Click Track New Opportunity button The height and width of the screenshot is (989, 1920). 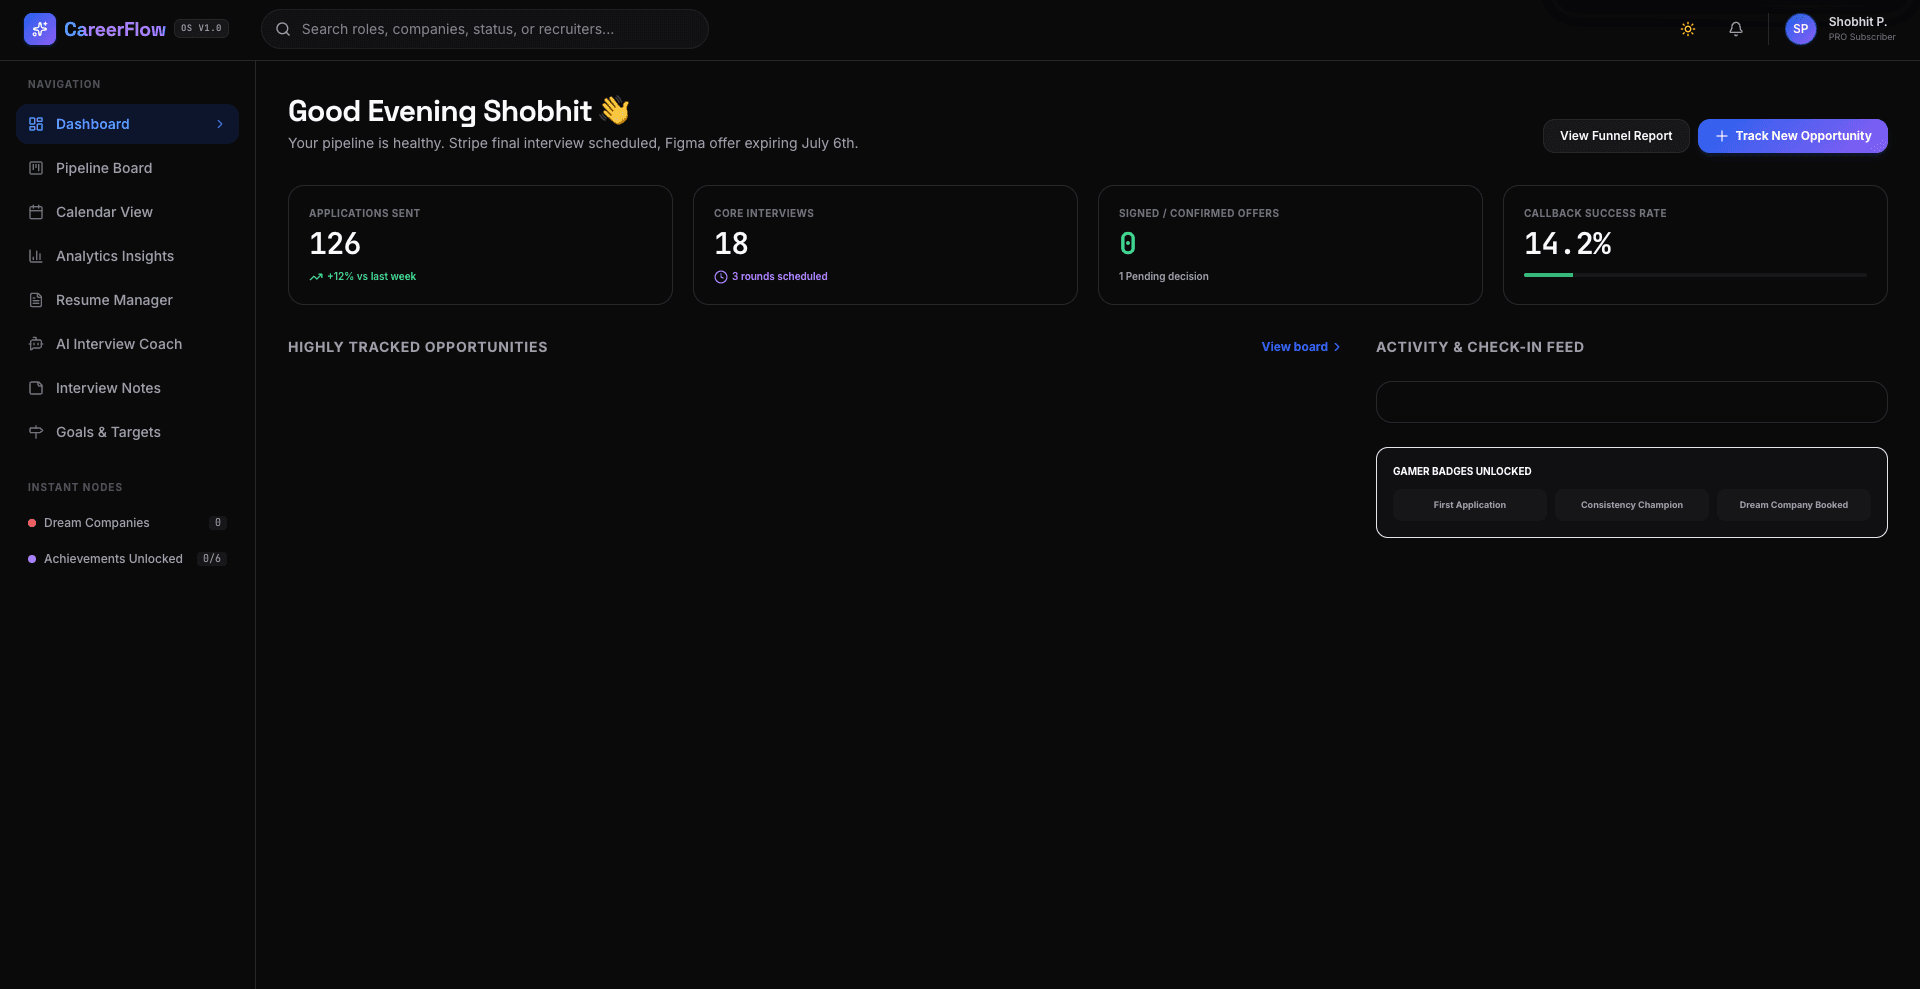pyautogui.click(x=1793, y=136)
